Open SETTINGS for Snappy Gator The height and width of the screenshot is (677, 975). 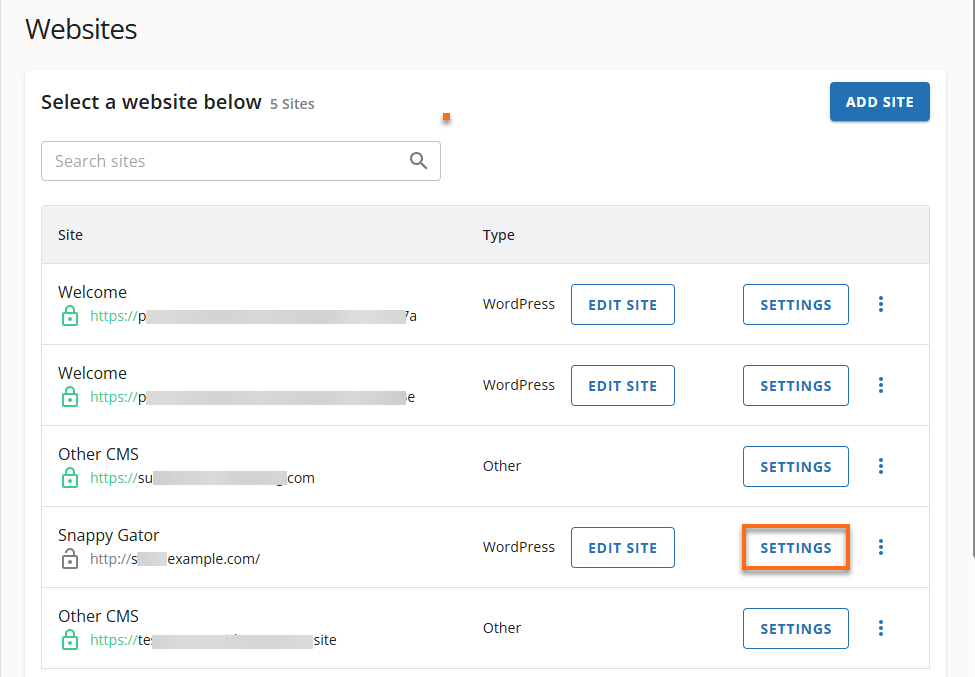pyautogui.click(x=795, y=547)
